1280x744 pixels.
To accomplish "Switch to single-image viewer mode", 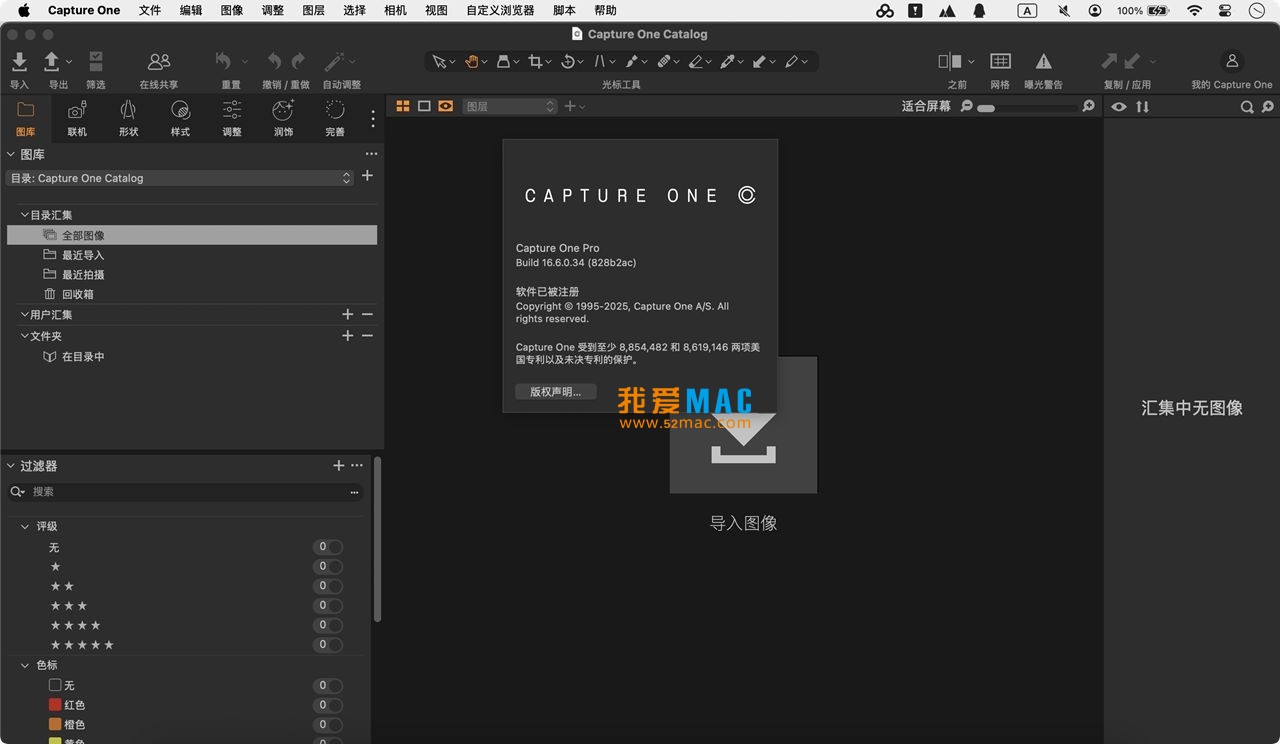I will [424, 106].
